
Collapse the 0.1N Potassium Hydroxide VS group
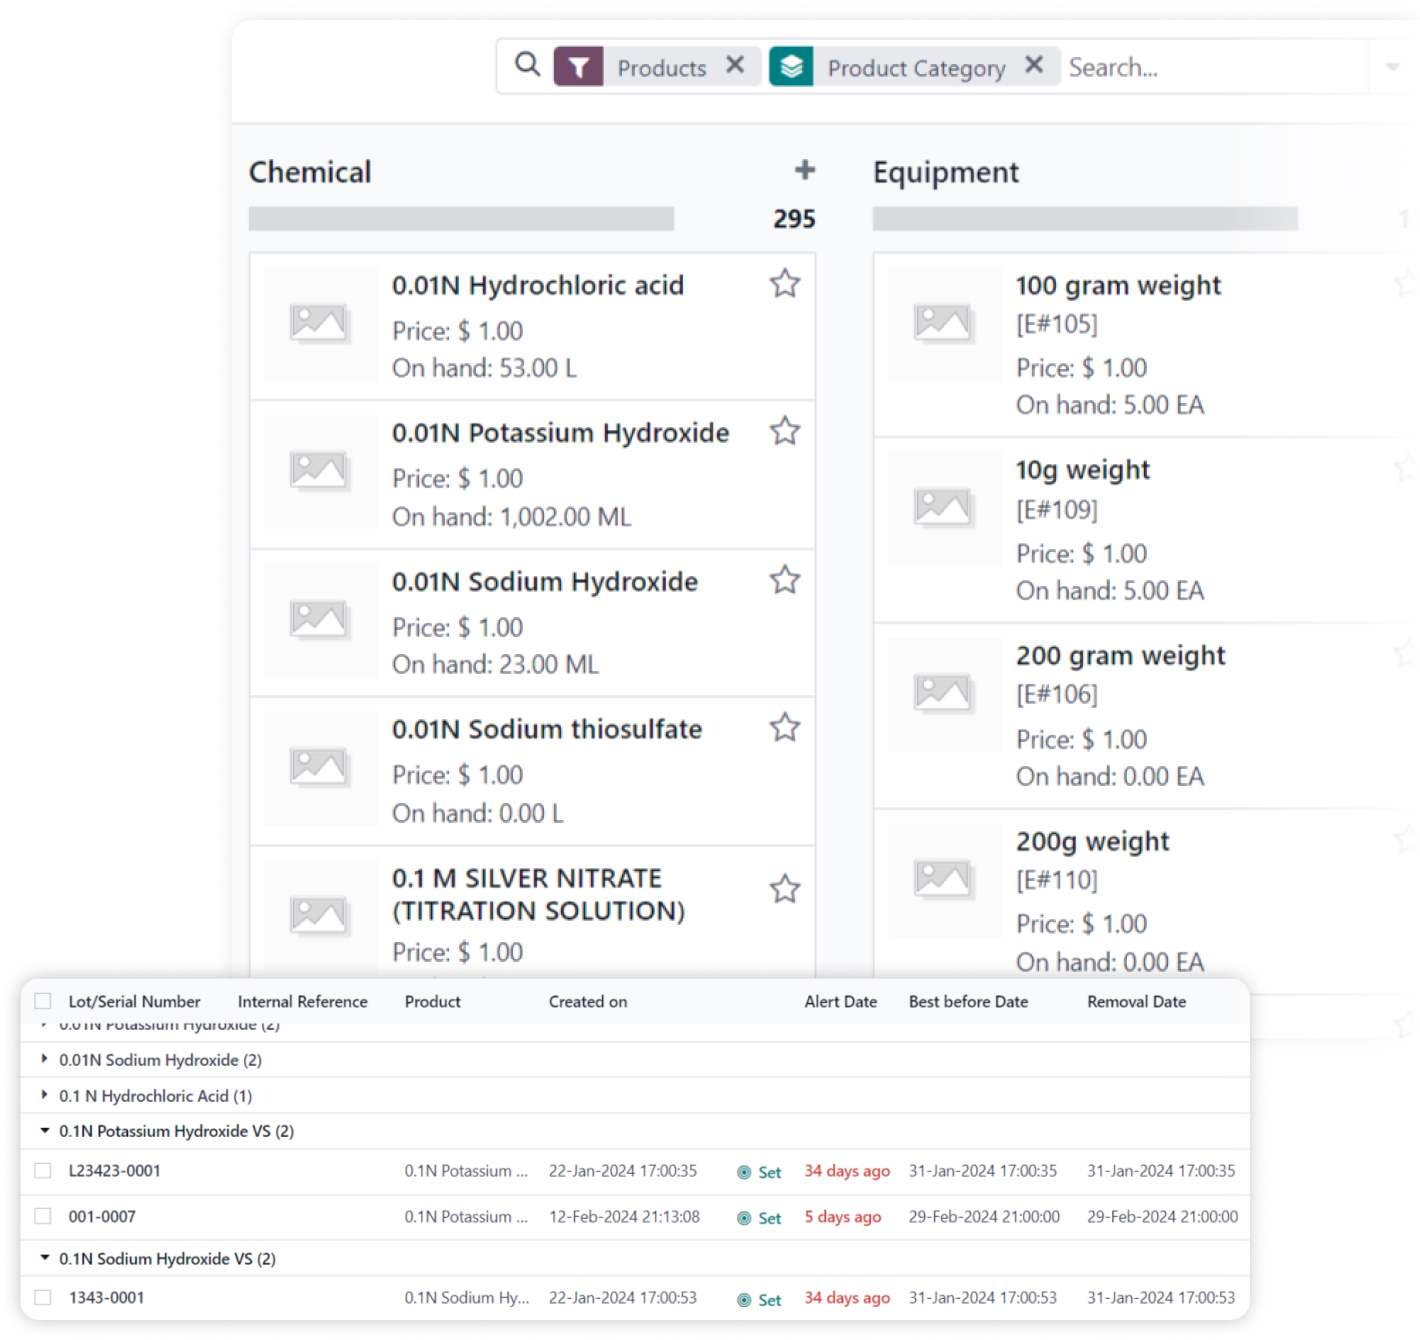45,1131
